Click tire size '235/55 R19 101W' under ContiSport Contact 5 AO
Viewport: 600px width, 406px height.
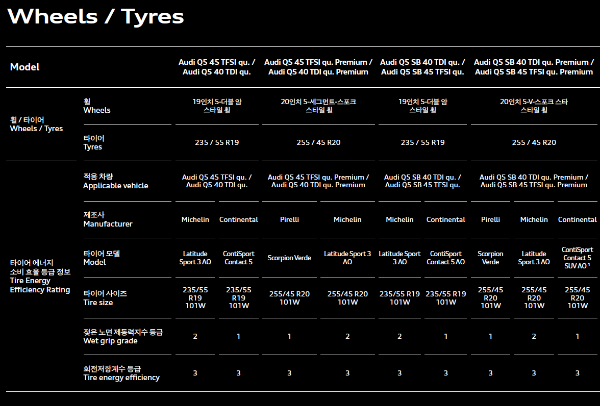point(445,298)
